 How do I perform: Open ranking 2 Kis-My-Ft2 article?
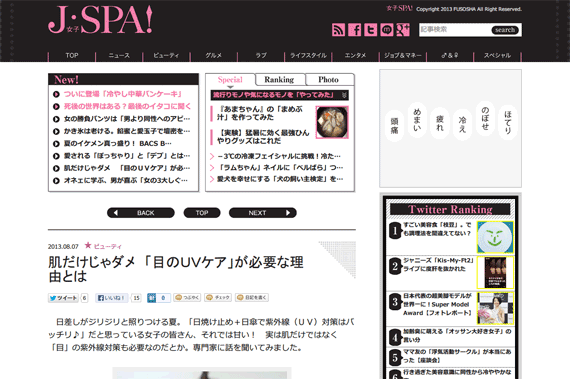[439, 265]
